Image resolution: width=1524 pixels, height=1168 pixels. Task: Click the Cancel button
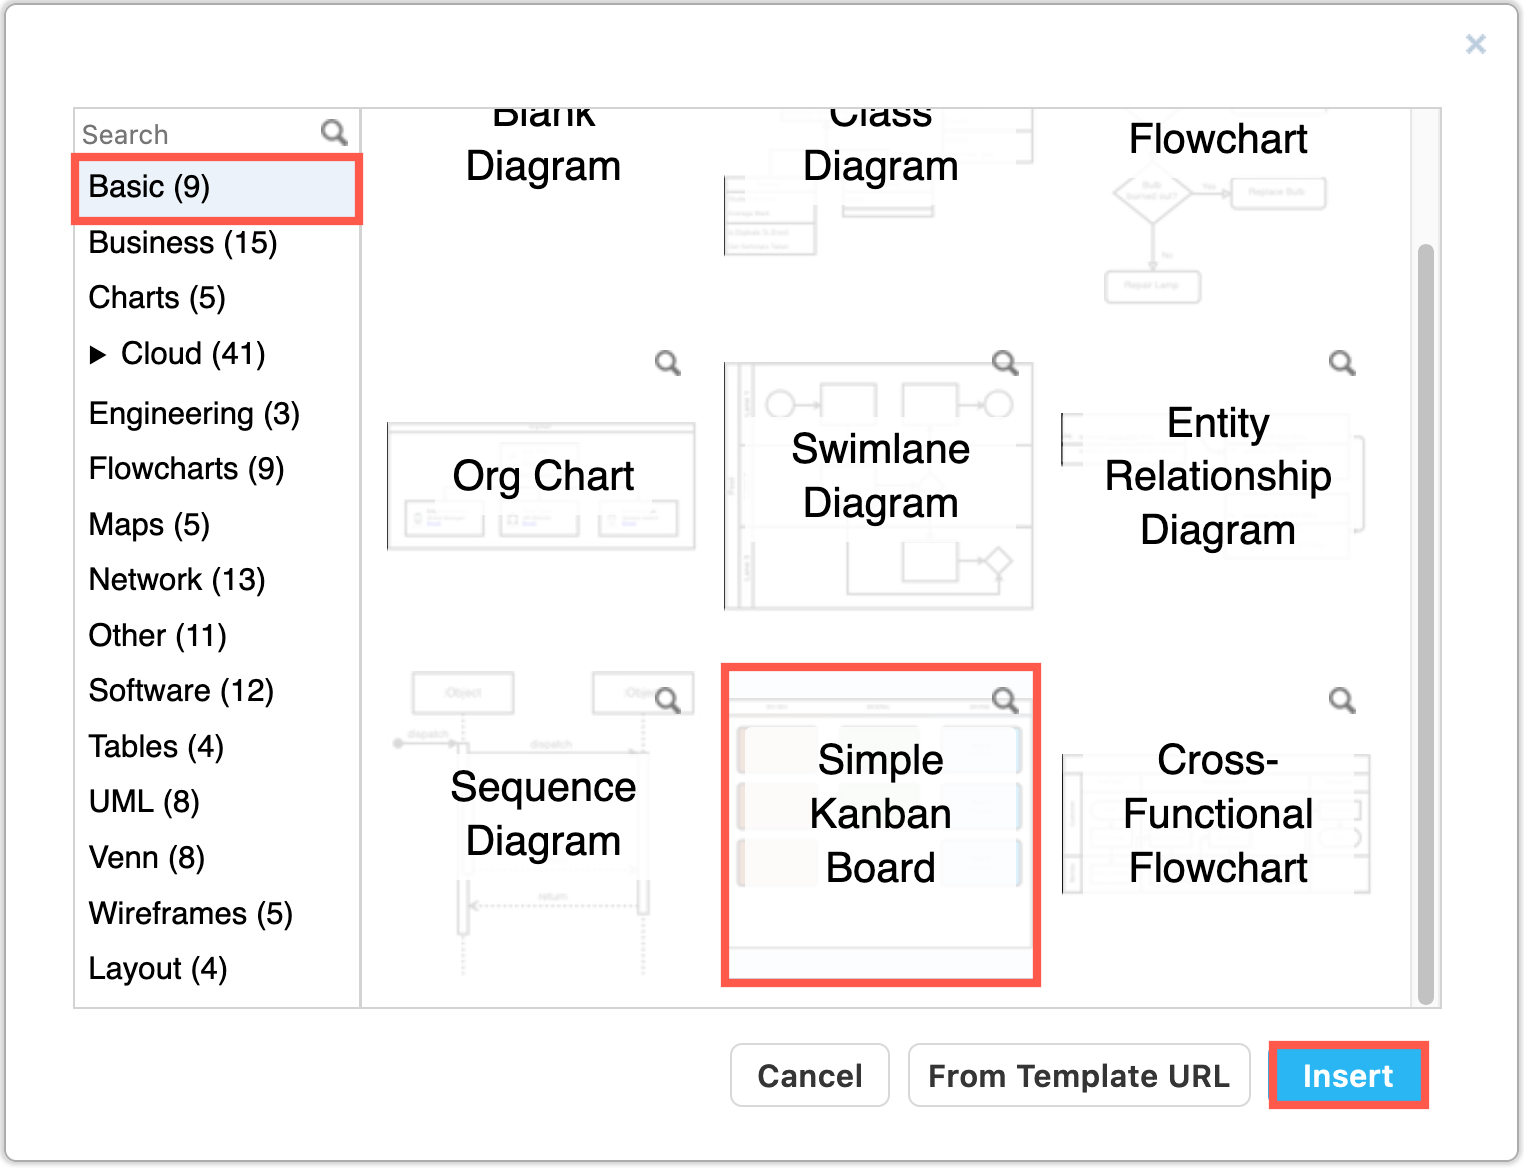point(809,1076)
